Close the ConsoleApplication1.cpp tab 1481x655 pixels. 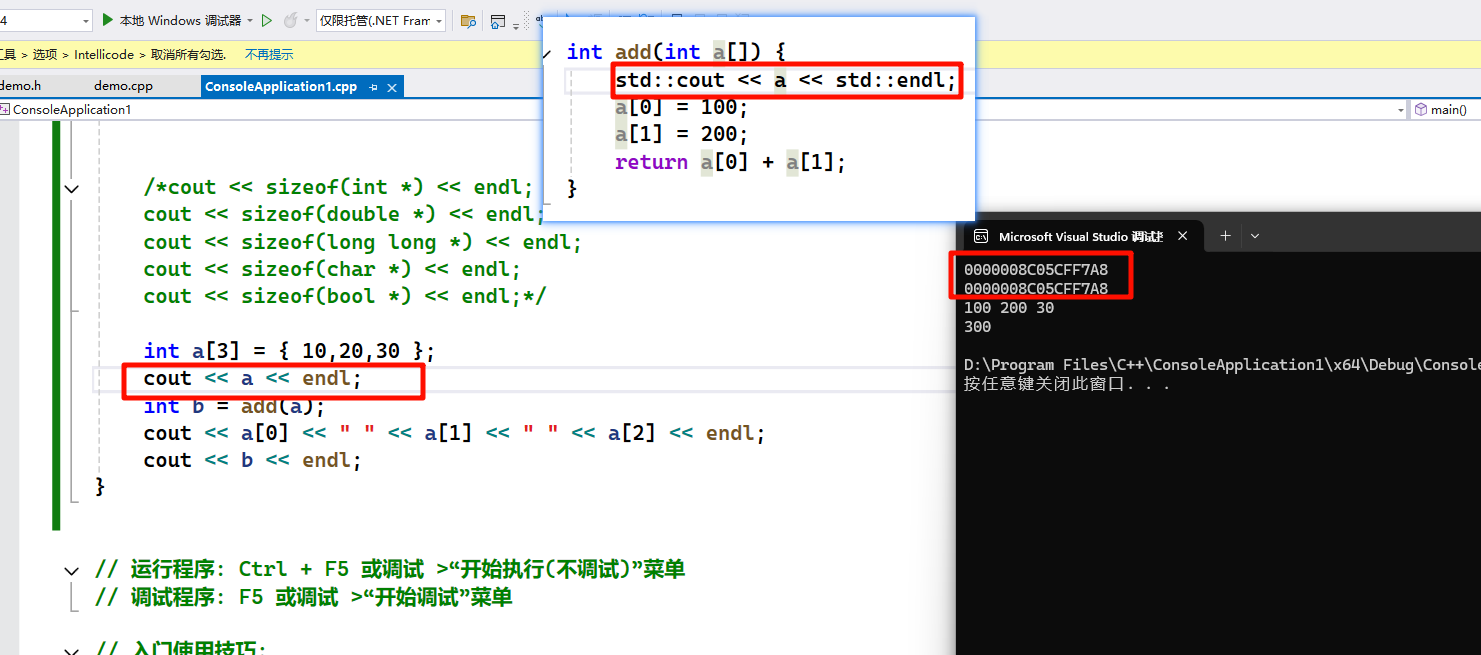click(393, 88)
